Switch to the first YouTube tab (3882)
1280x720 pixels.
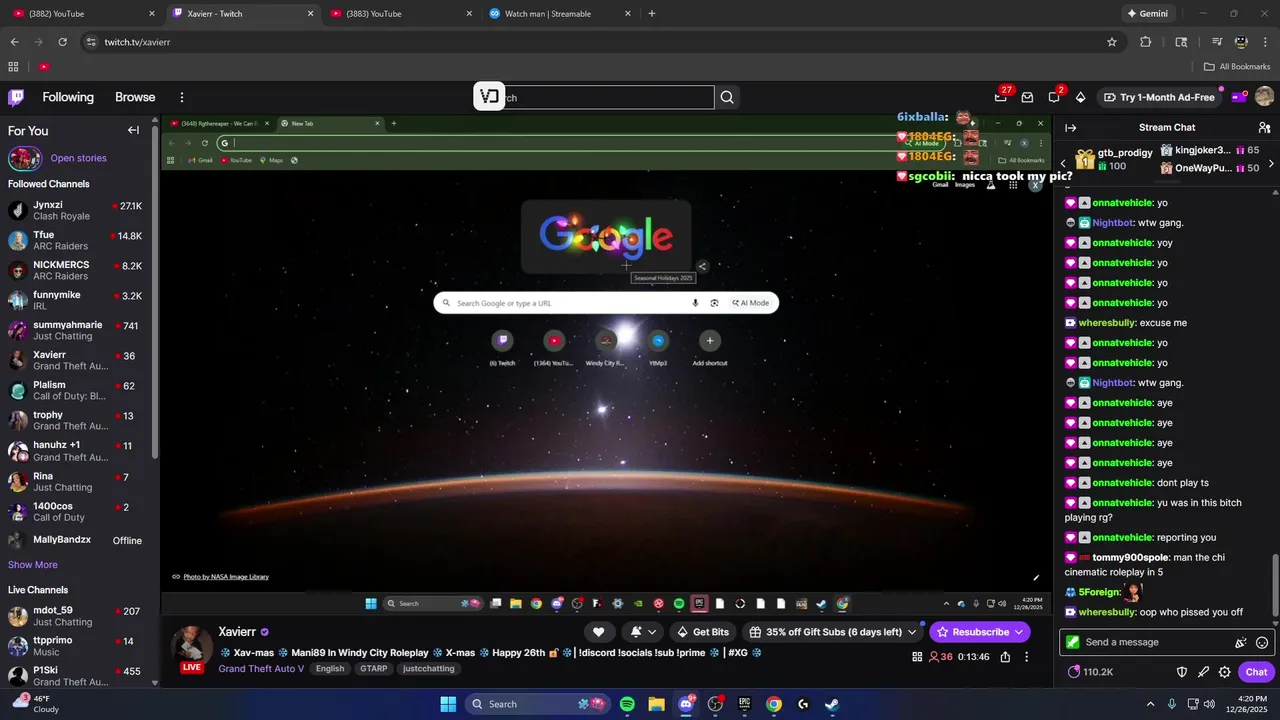[82, 14]
